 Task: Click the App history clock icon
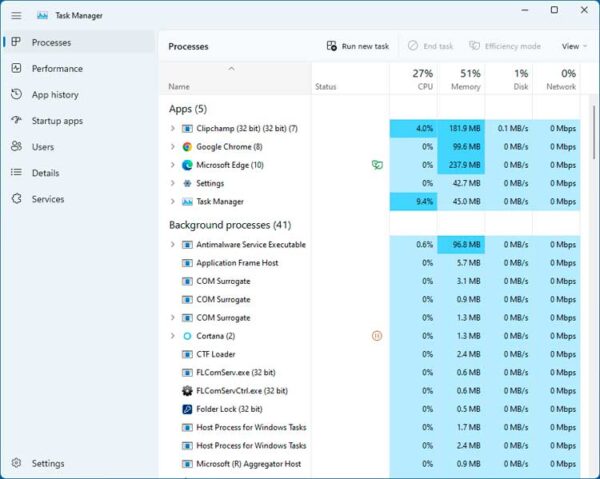(x=16, y=94)
